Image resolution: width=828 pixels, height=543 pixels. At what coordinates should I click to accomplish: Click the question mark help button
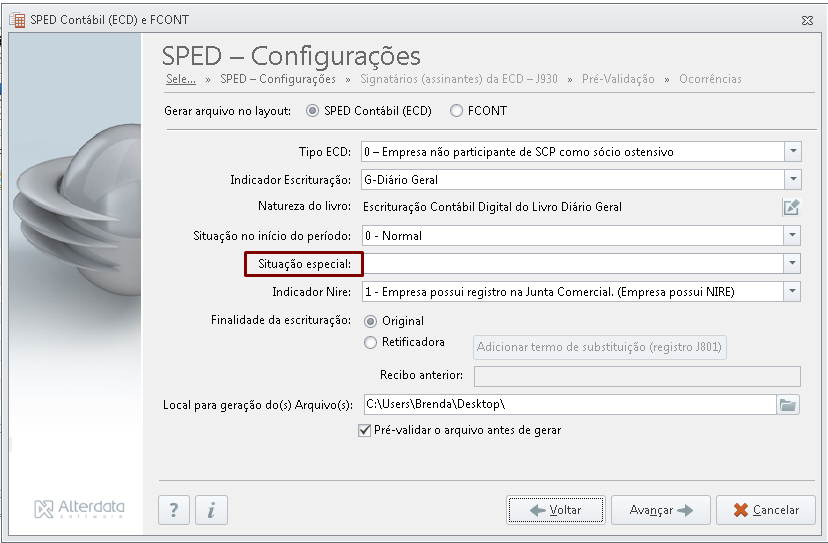[174, 510]
